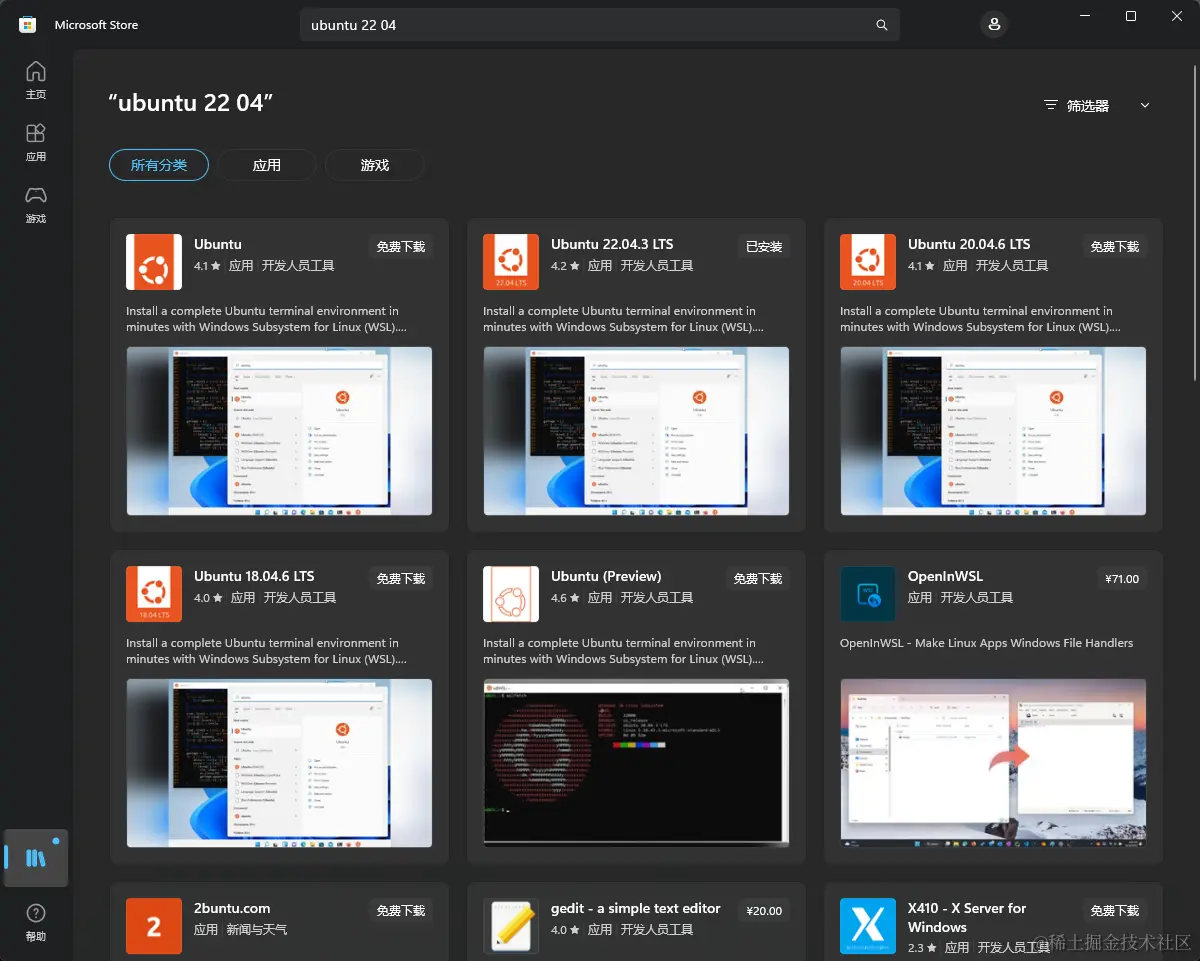
Task: Open Ubuntu (Preview) terminal screenshot thumbnail
Action: (636, 763)
